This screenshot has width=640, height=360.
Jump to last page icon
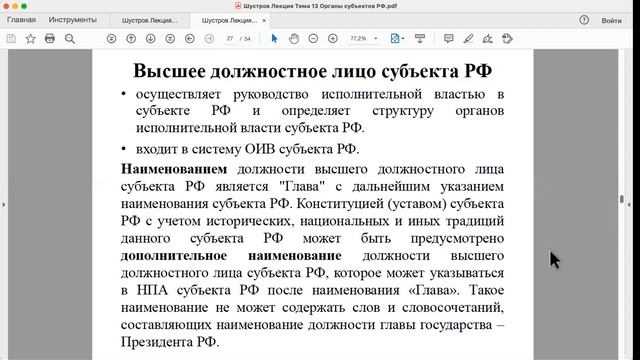click(170, 39)
